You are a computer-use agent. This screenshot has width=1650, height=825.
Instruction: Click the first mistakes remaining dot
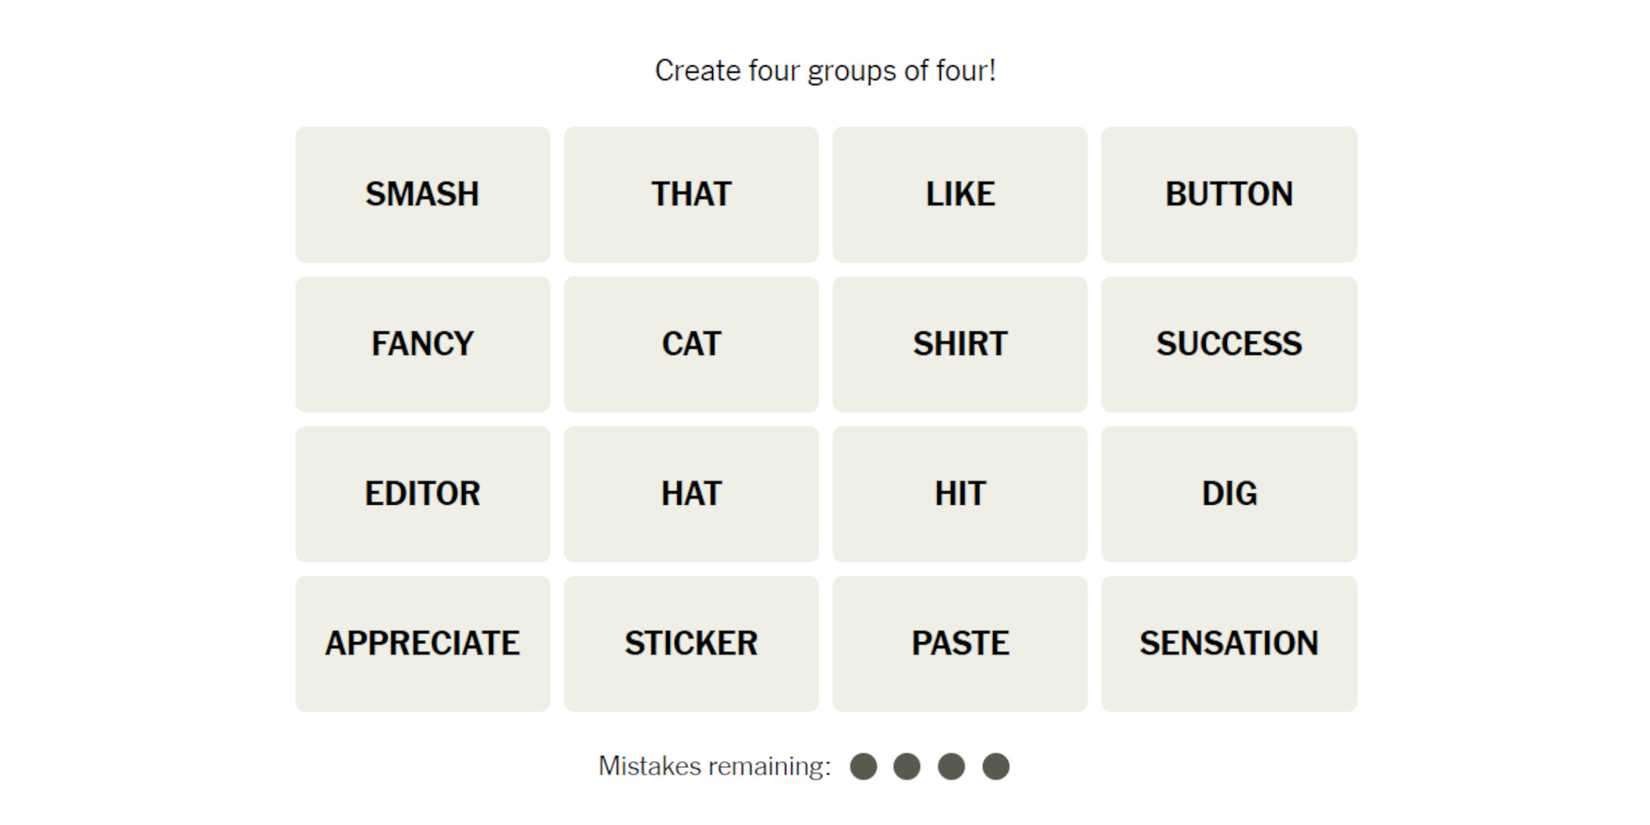point(863,767)
